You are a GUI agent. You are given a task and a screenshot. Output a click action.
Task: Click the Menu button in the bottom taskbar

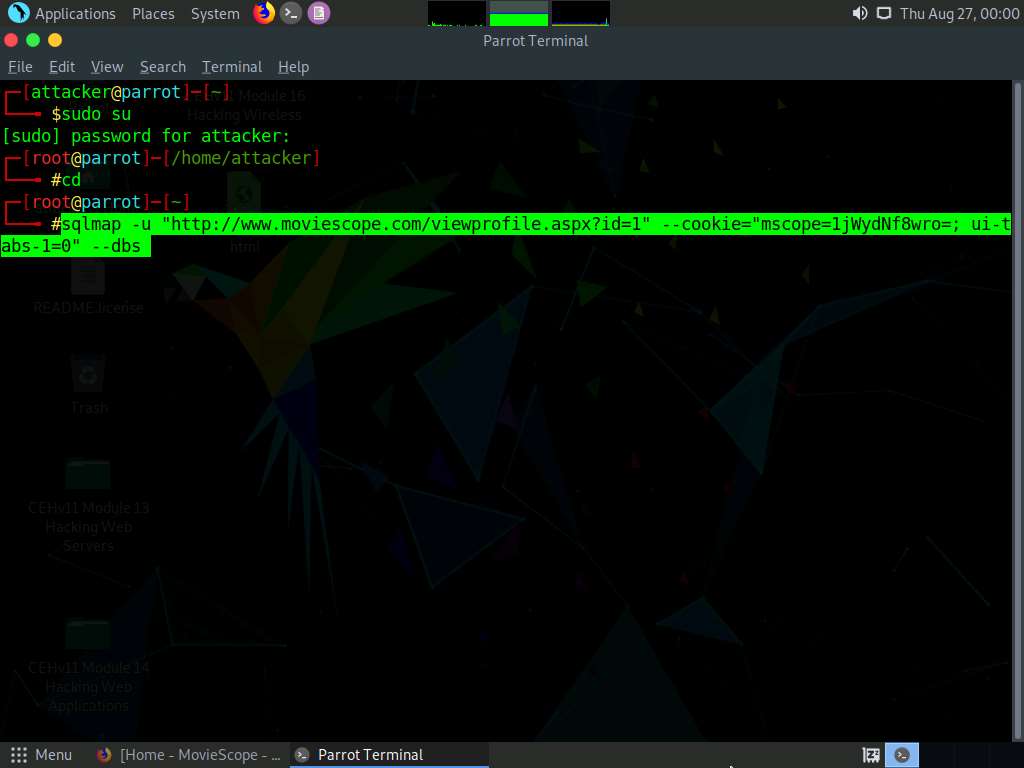click(42, 755)
